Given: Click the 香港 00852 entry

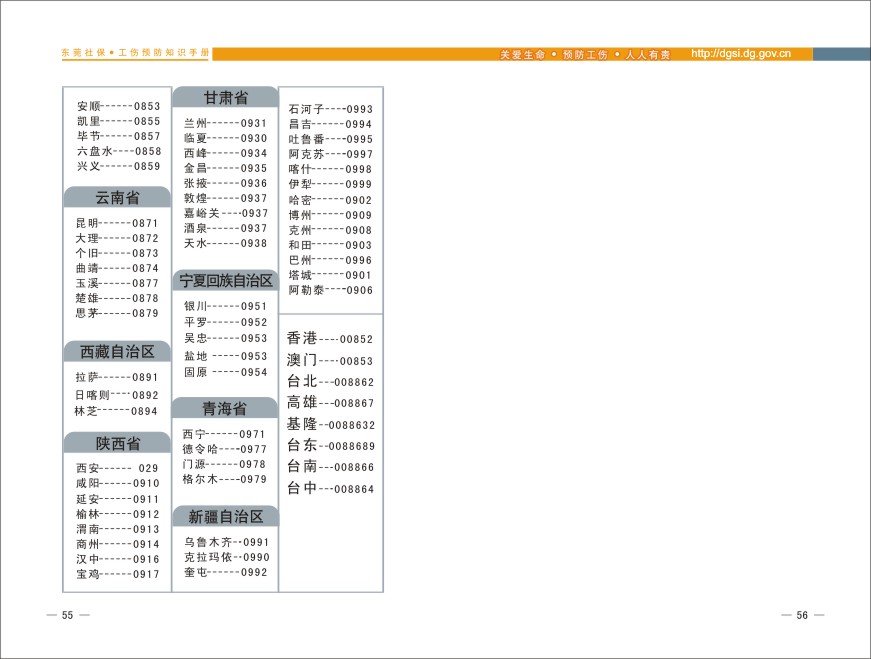Looking at the screenshot, I should pyautogui.click(x=330, y=338).
